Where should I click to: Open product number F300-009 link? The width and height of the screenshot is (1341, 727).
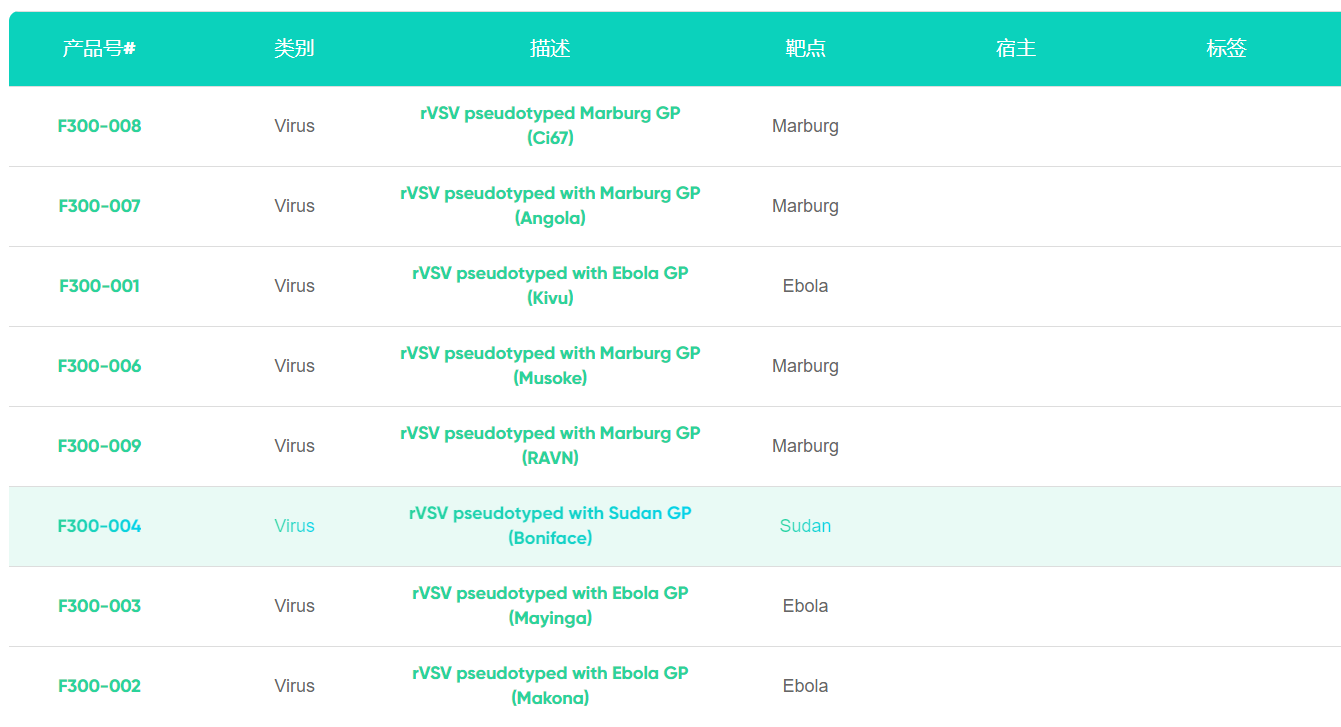tap(99, 446)
